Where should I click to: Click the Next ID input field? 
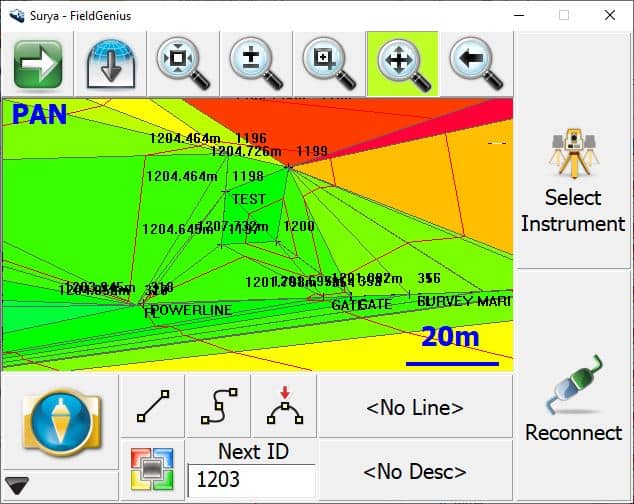(251, 480)
